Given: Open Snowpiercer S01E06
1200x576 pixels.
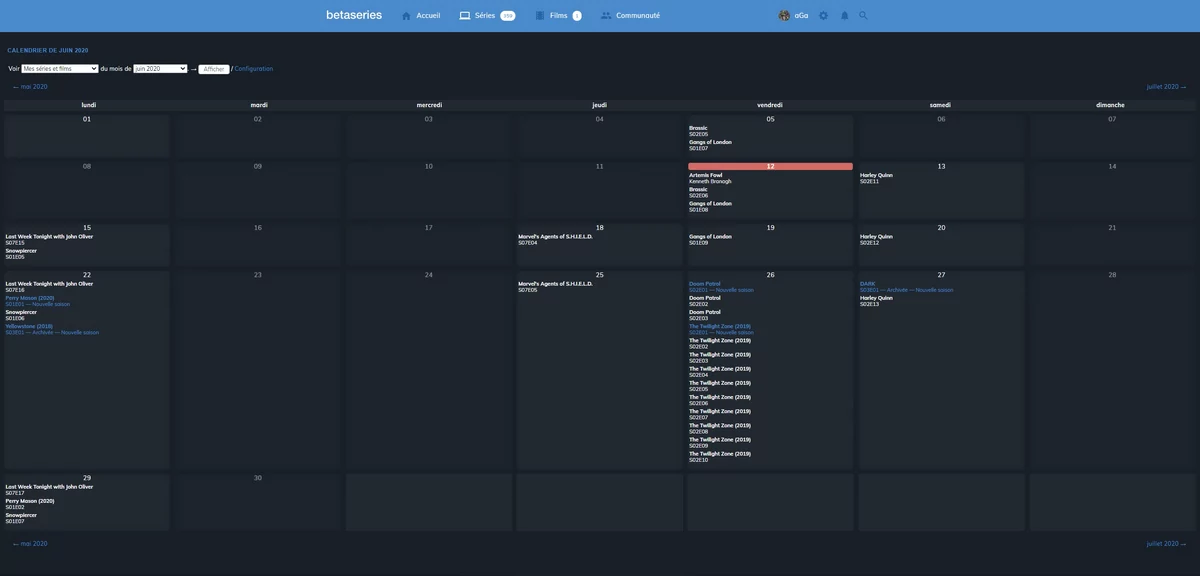Looking at the screenshot, I should [21, 315].
